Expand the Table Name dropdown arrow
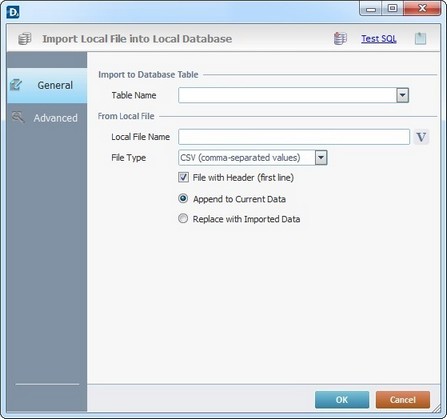This screenshot has width=447, height=419. pos(403,95)
